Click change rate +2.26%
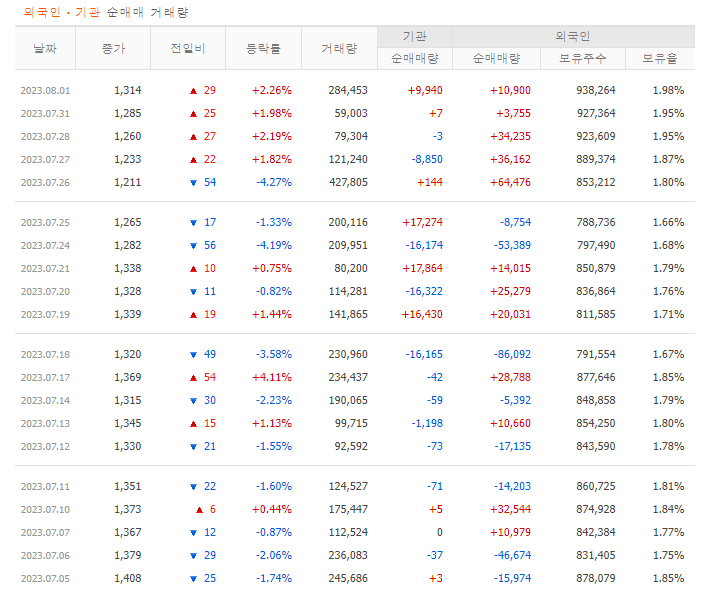 point(272,90)
